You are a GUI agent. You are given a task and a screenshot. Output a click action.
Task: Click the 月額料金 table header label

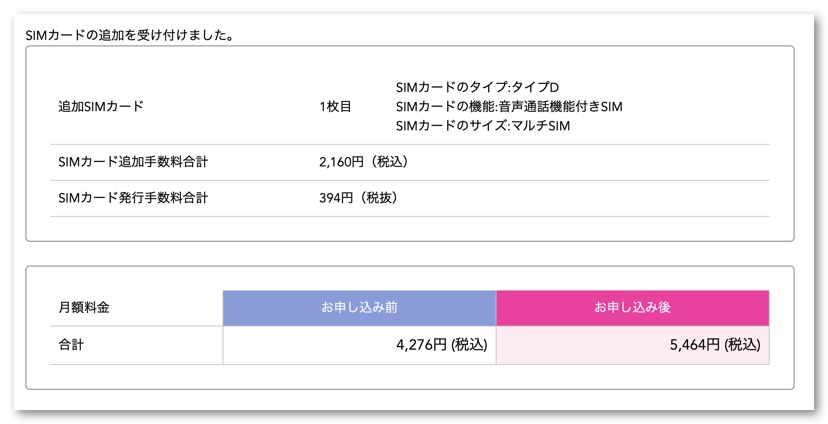pyautogui.click(x=84, y=308)
